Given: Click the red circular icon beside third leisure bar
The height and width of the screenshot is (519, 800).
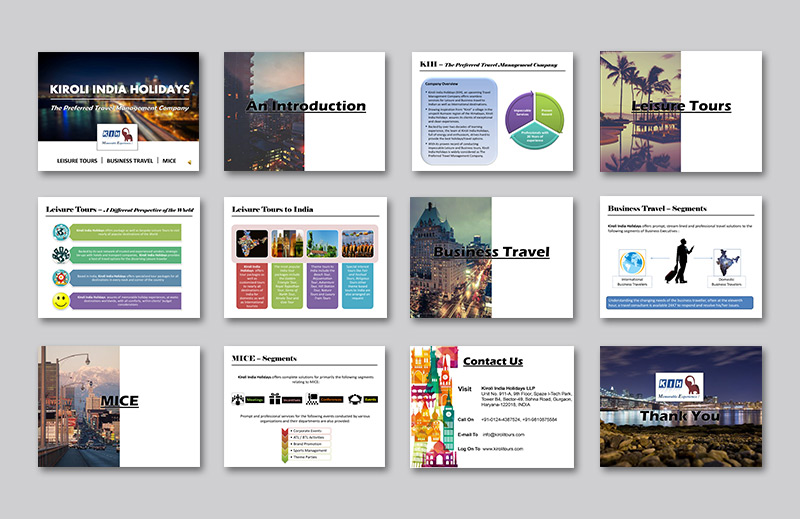Looking at the screenshot, I should [x=61, y=278].
